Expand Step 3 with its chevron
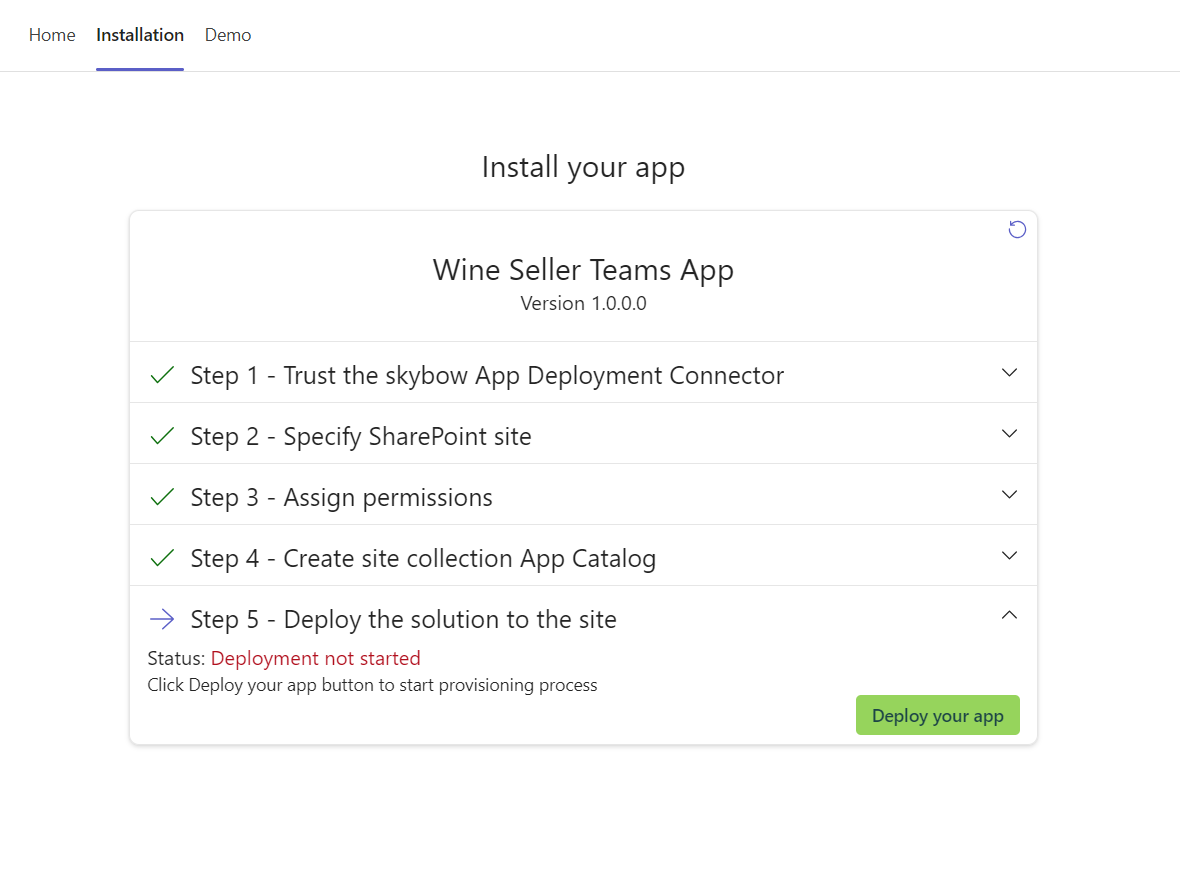Image resolution: width=1180 pixels, height=879 pixels. click(1009, 494)
